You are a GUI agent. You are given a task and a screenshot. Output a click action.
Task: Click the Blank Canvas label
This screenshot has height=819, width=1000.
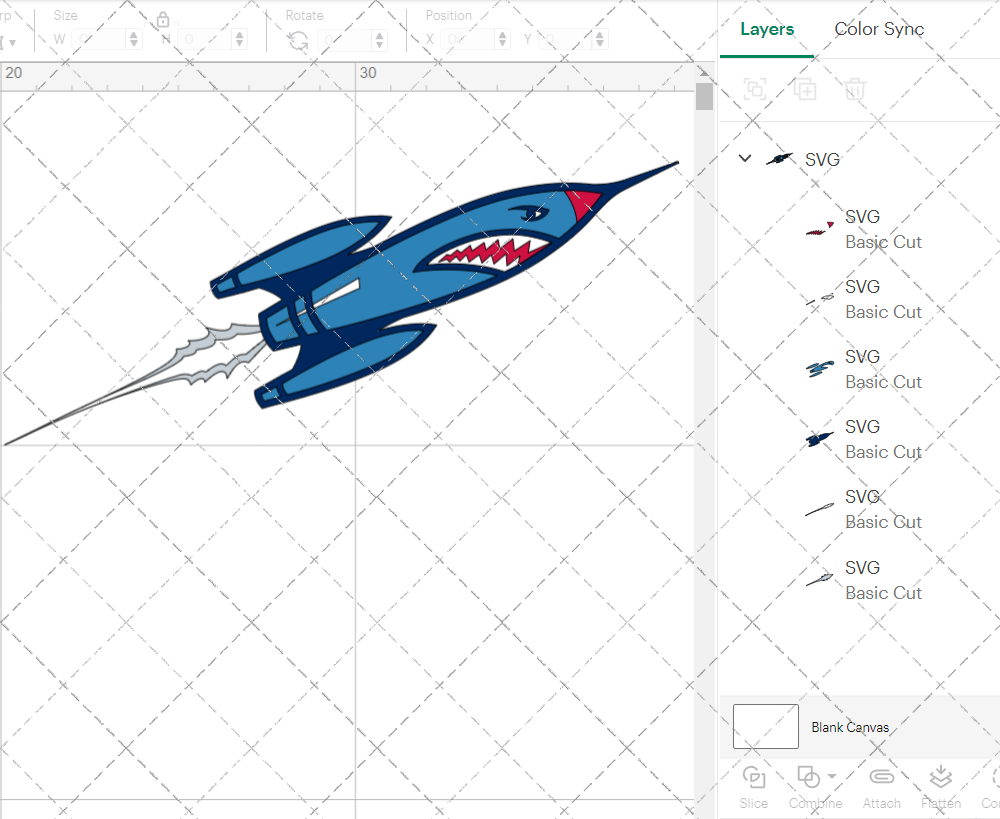850,727
